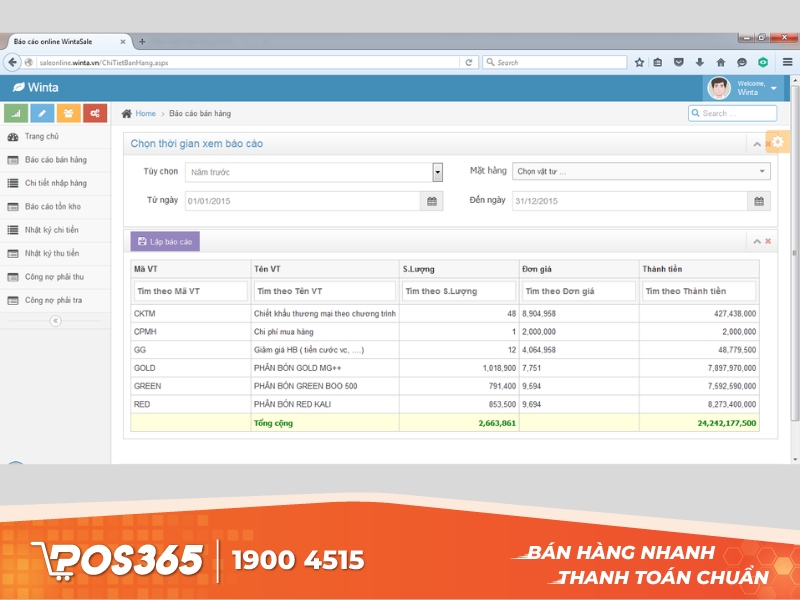This screenshot has width=800, height=600.
Task: Go to the browser home page icon
Action: pyautogui.click(x=720, y=62)
